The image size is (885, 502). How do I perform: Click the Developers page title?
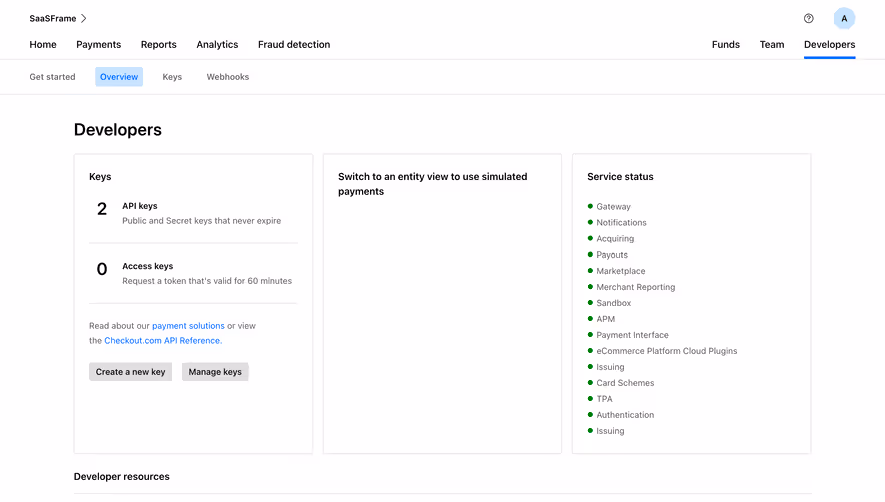[118, 130]
